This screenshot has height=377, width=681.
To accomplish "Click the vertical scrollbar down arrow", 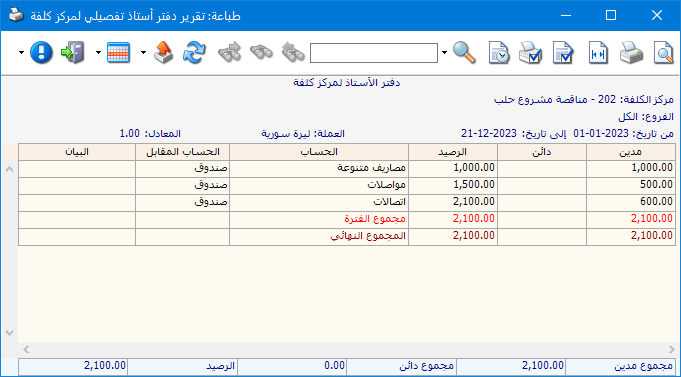I will [x=10, y=333].
